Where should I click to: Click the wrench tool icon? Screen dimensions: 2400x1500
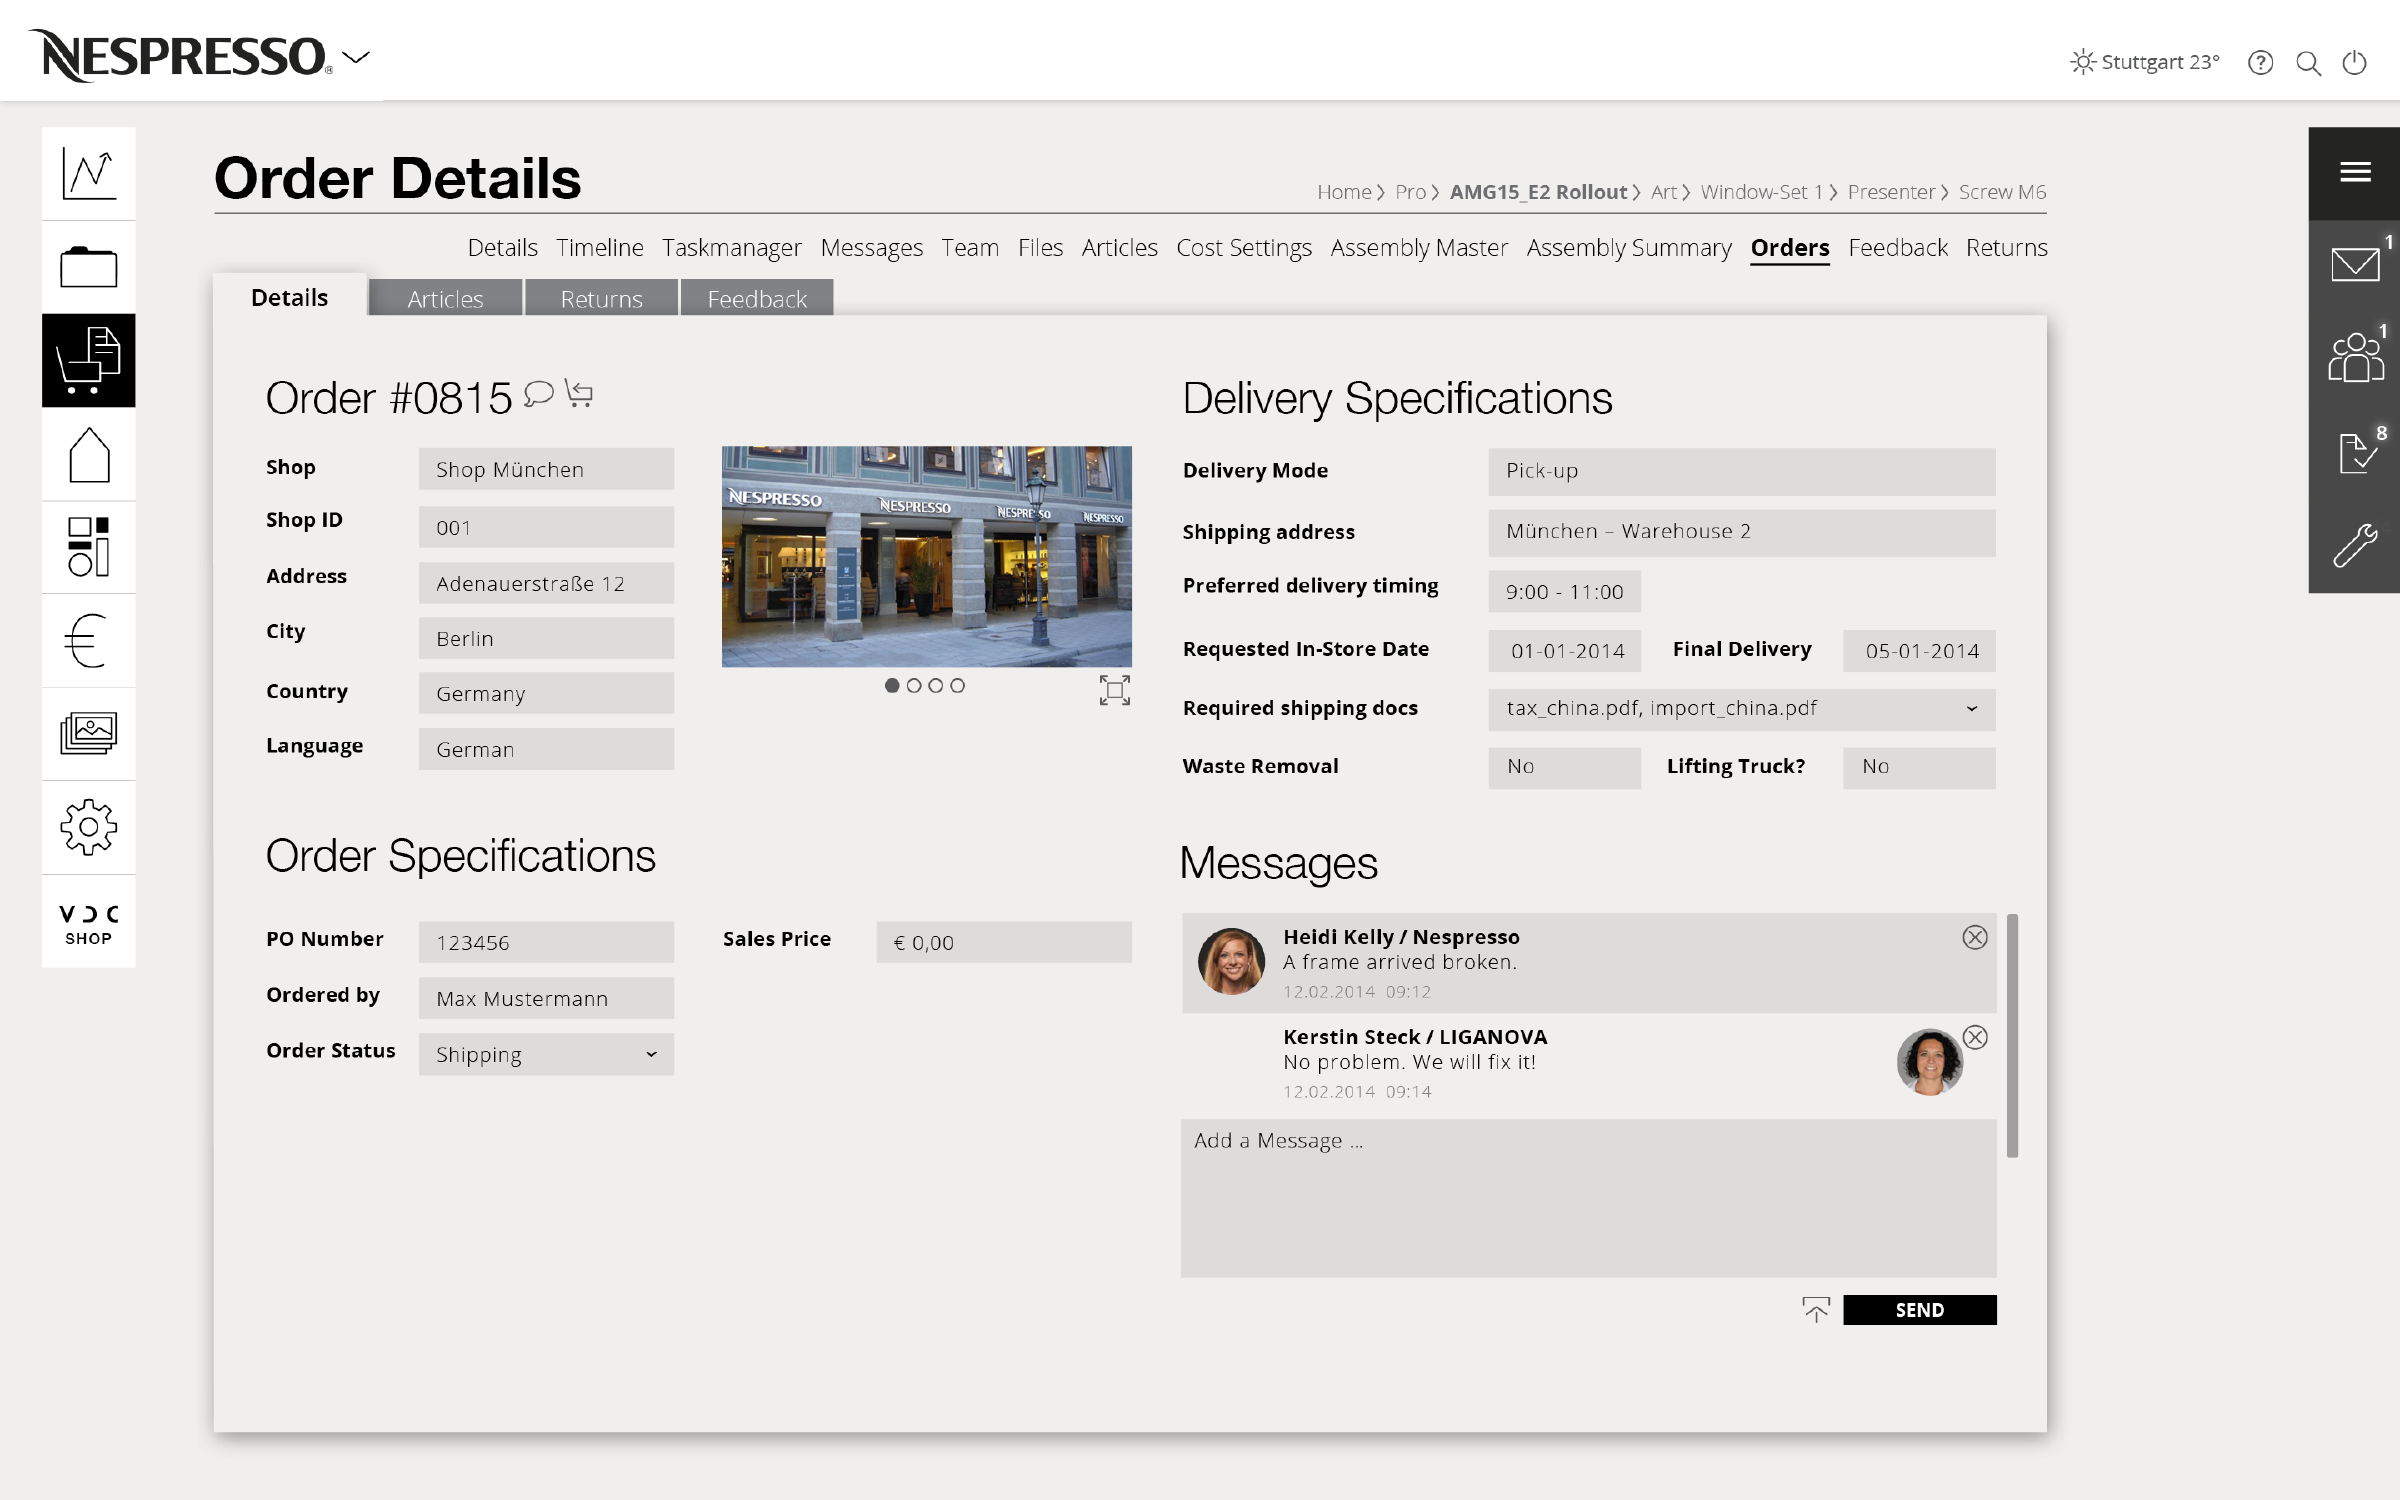(2354, 546)
